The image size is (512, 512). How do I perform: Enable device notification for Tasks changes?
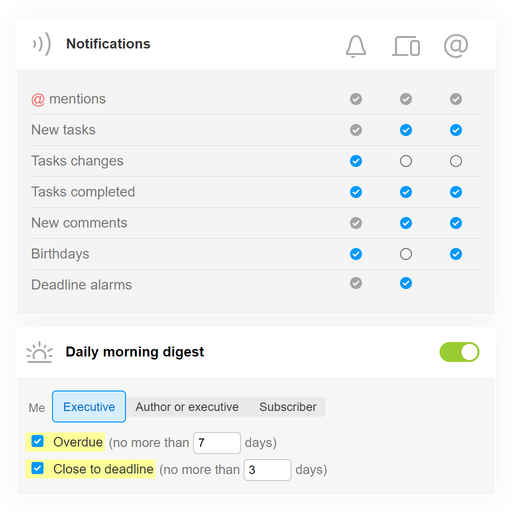click(x=406, y=161)
